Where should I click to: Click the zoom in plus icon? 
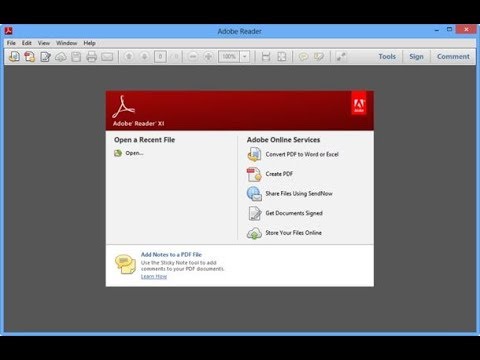click(208, 57)
